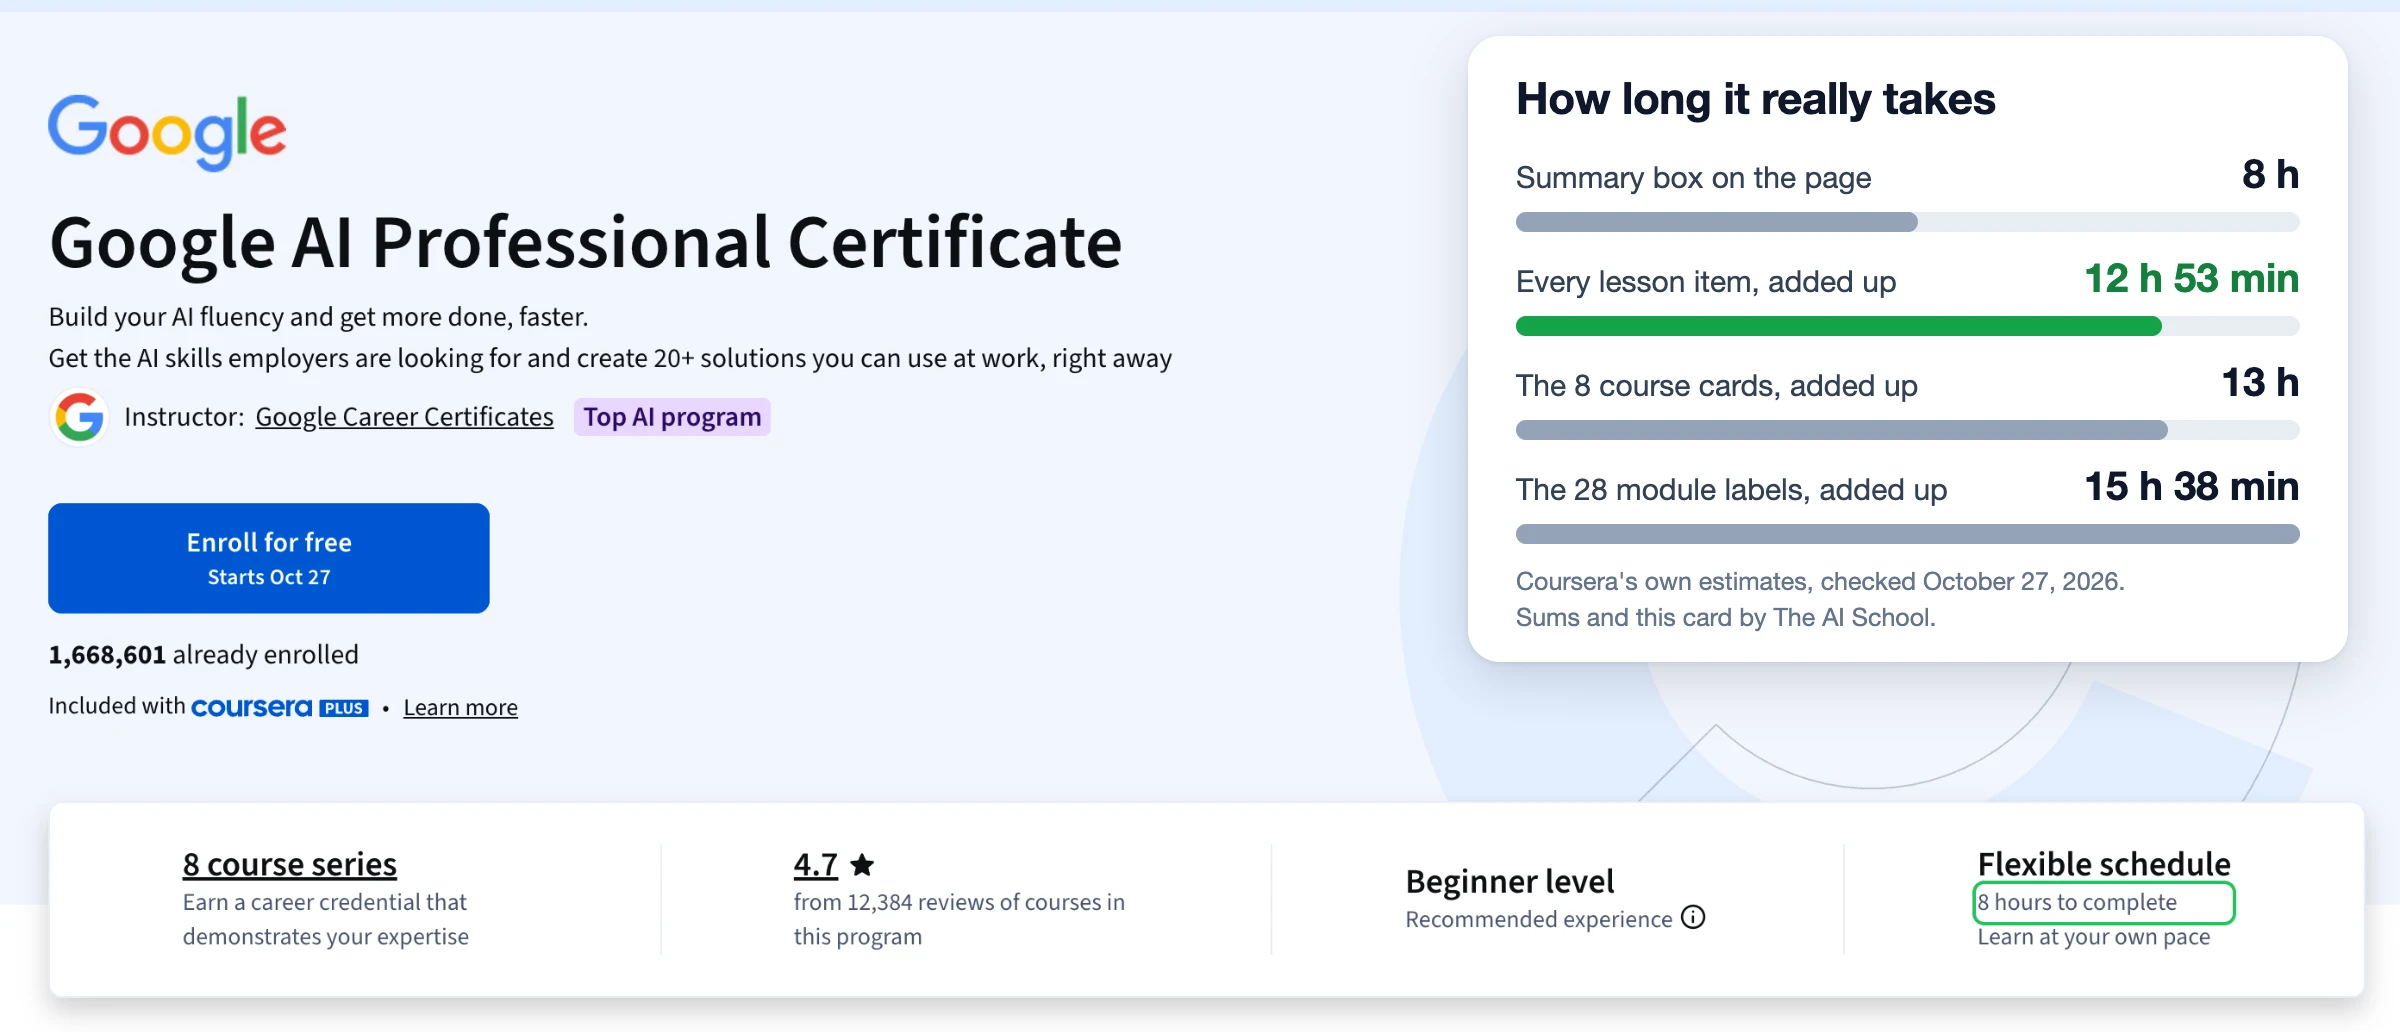Click the 4.7 rating link
2400x1032 pixels.
pyautogui.click(x=816, y=864)
